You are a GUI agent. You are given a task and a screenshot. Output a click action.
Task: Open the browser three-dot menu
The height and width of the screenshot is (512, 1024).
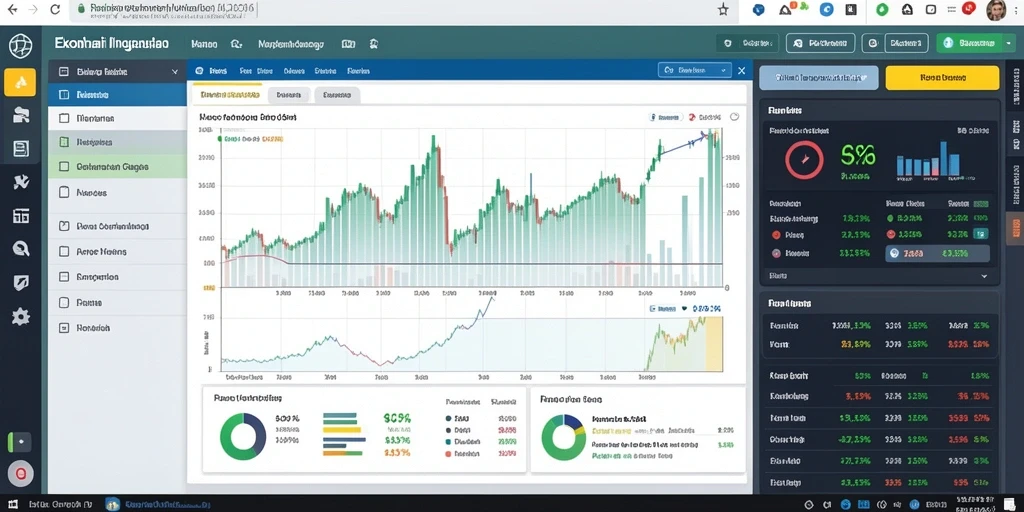click(1017, 10)
